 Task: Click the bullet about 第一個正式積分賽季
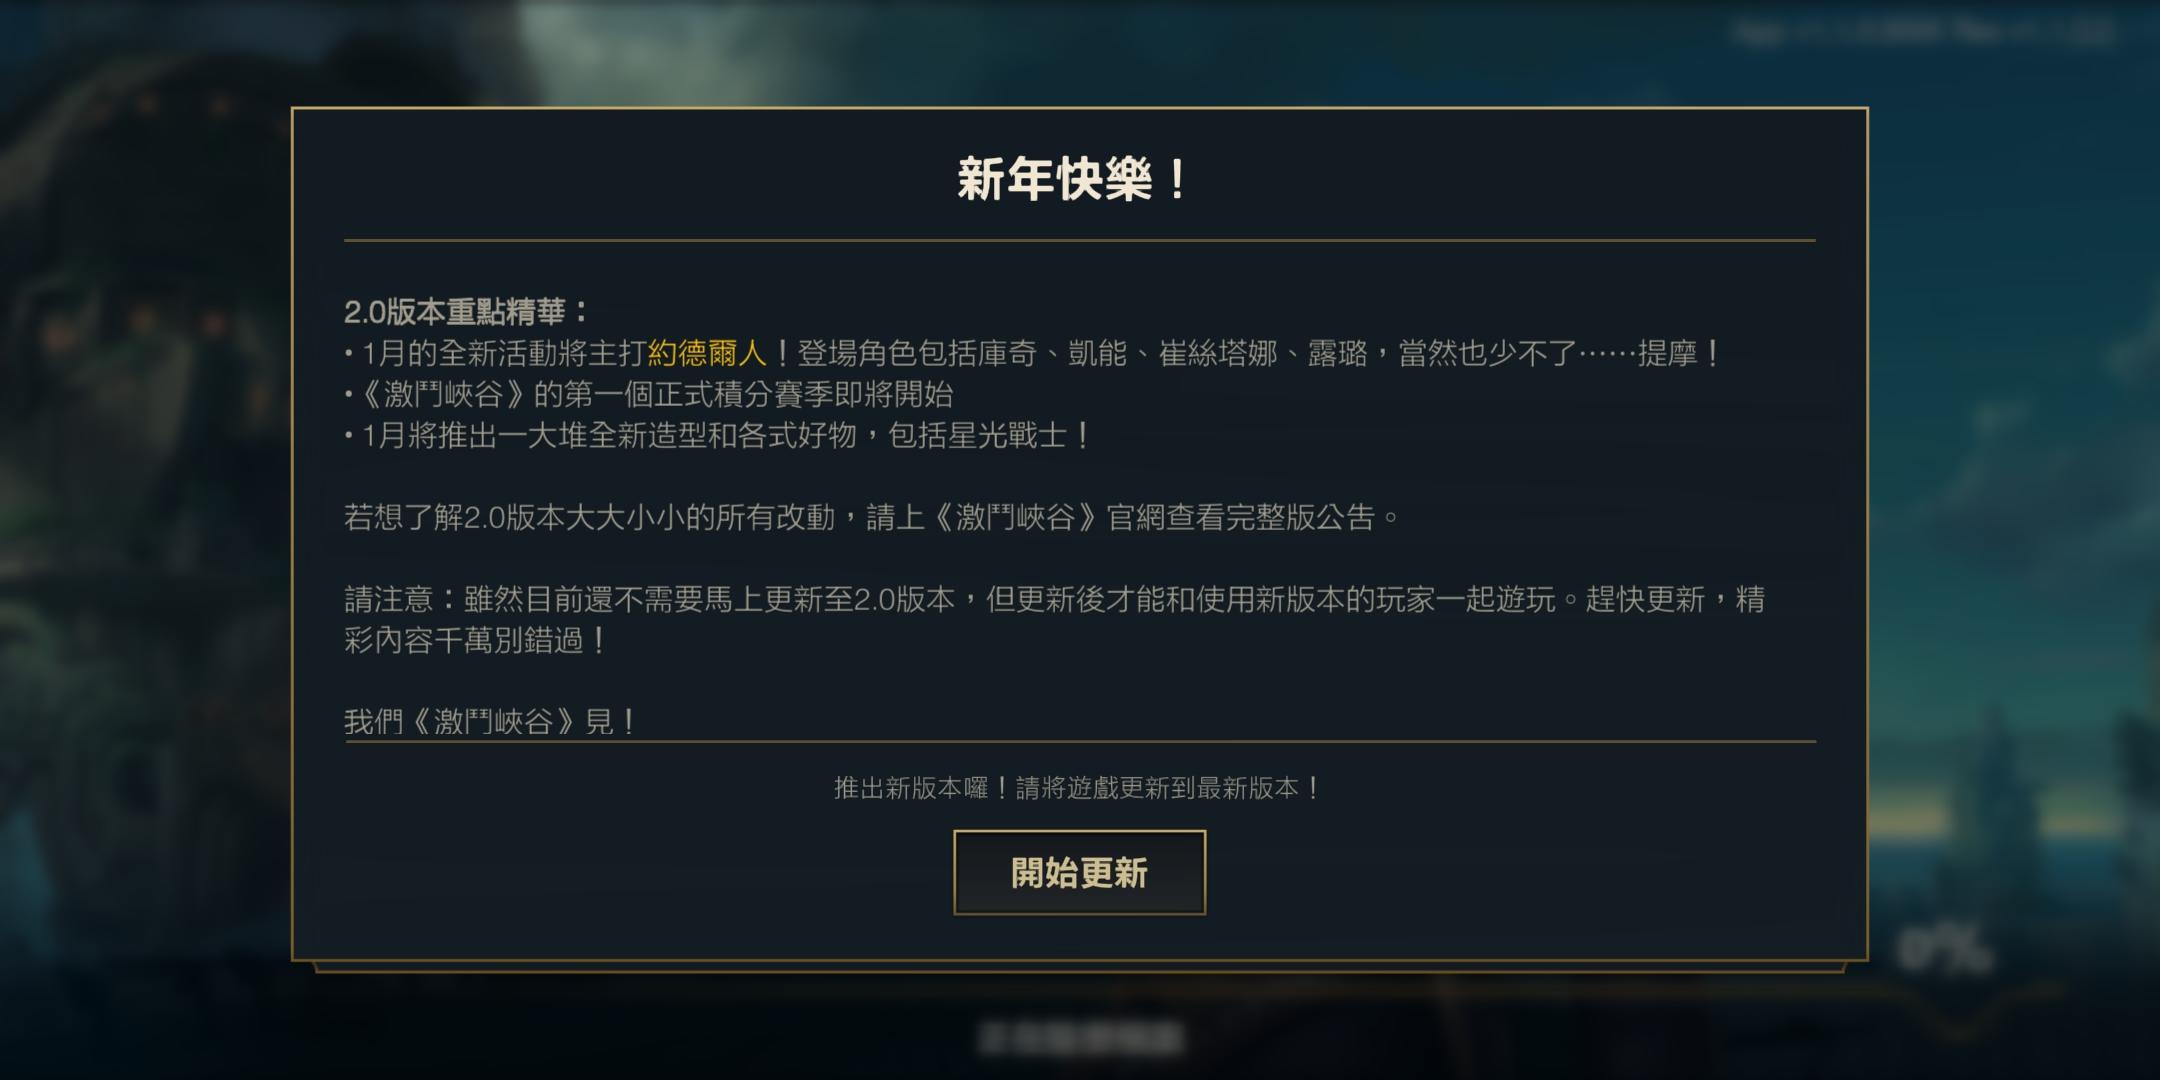click(x=648, y=394)
